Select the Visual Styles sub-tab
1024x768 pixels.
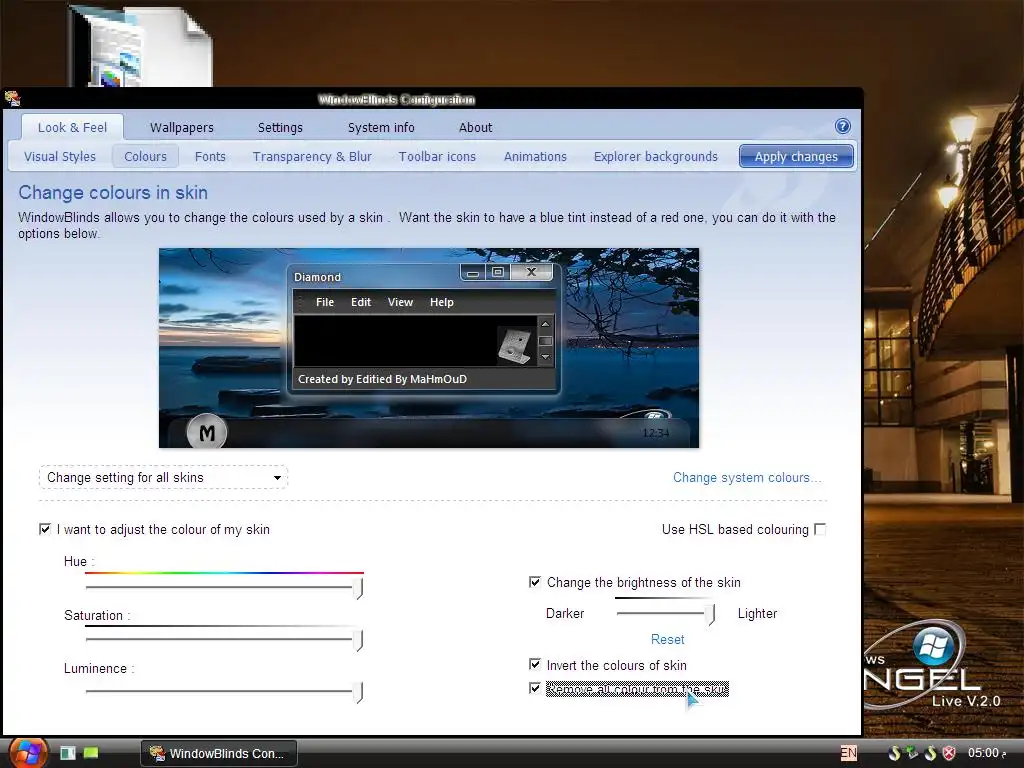(x=60, y=157)
